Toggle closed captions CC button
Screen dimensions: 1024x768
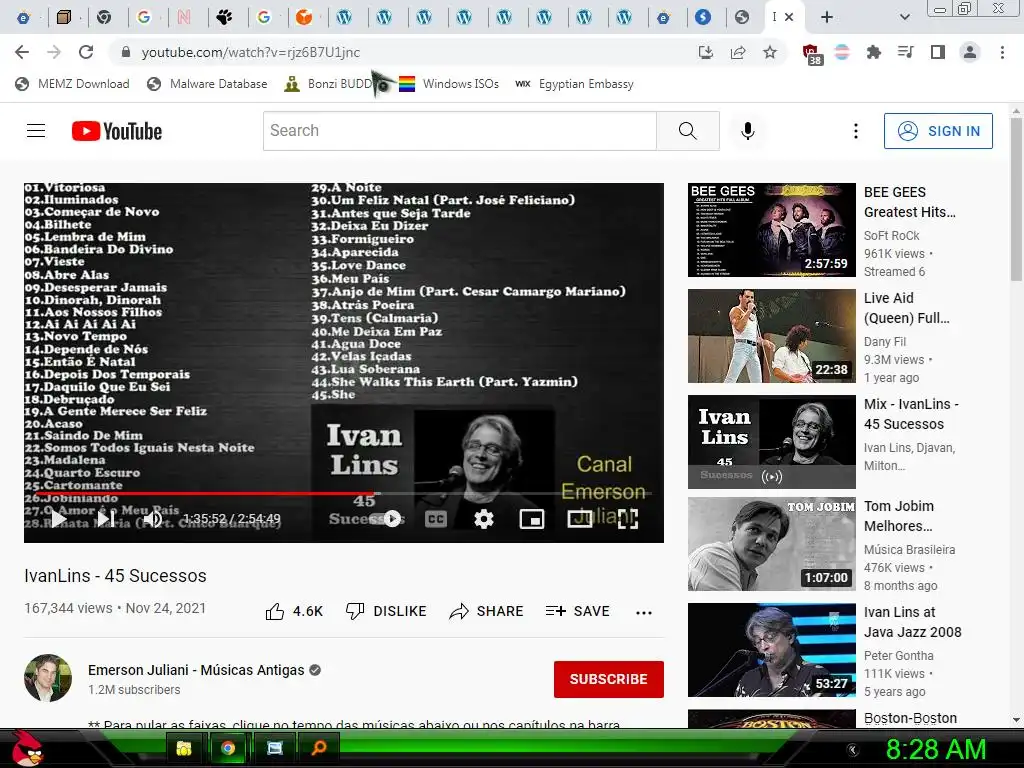click(x=436, y=519)
